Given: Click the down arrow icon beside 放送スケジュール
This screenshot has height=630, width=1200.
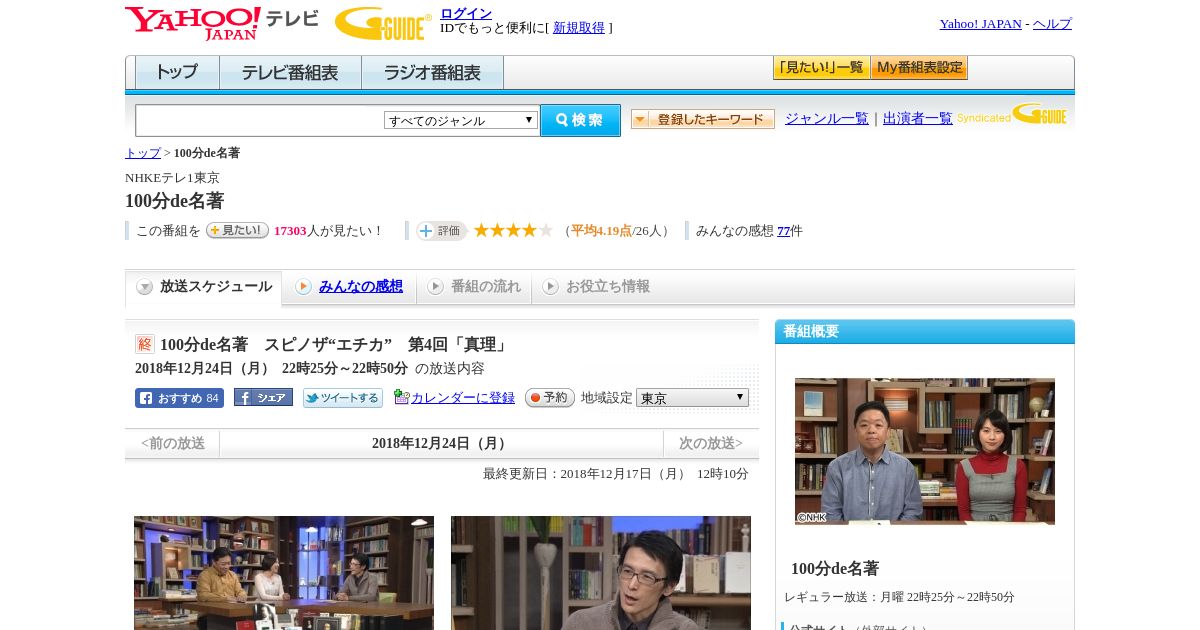Looking at the screenshot, I should point(145,287).
